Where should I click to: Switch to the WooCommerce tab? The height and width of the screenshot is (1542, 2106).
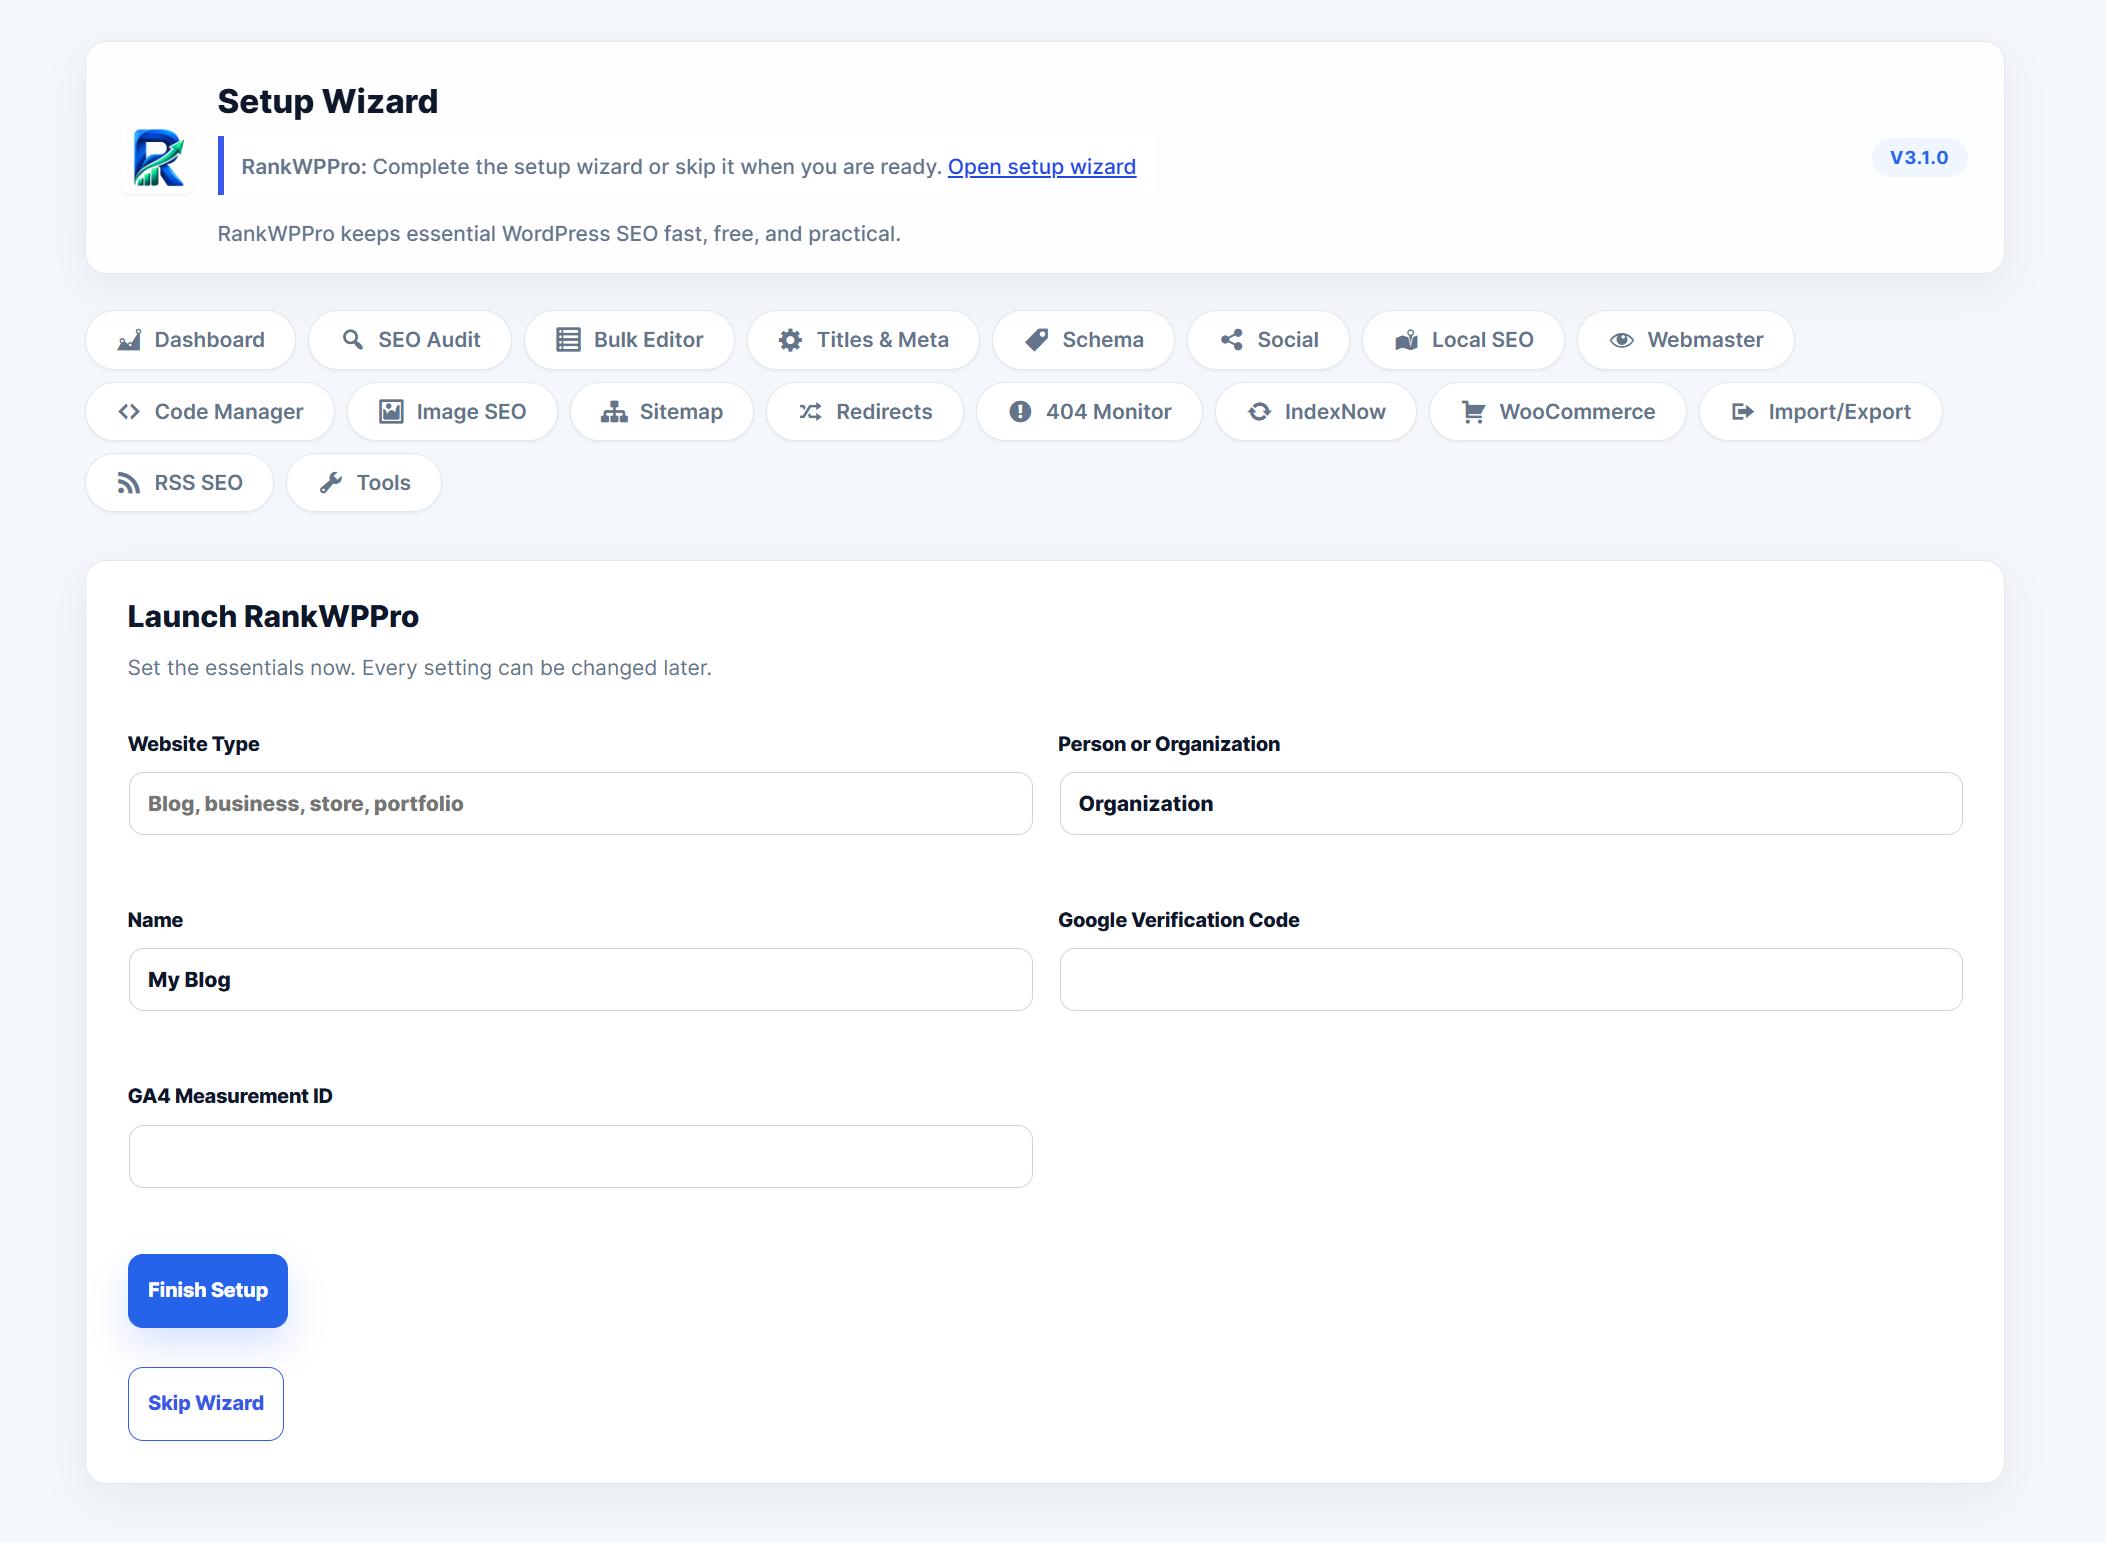click(x=1558, y=412)
